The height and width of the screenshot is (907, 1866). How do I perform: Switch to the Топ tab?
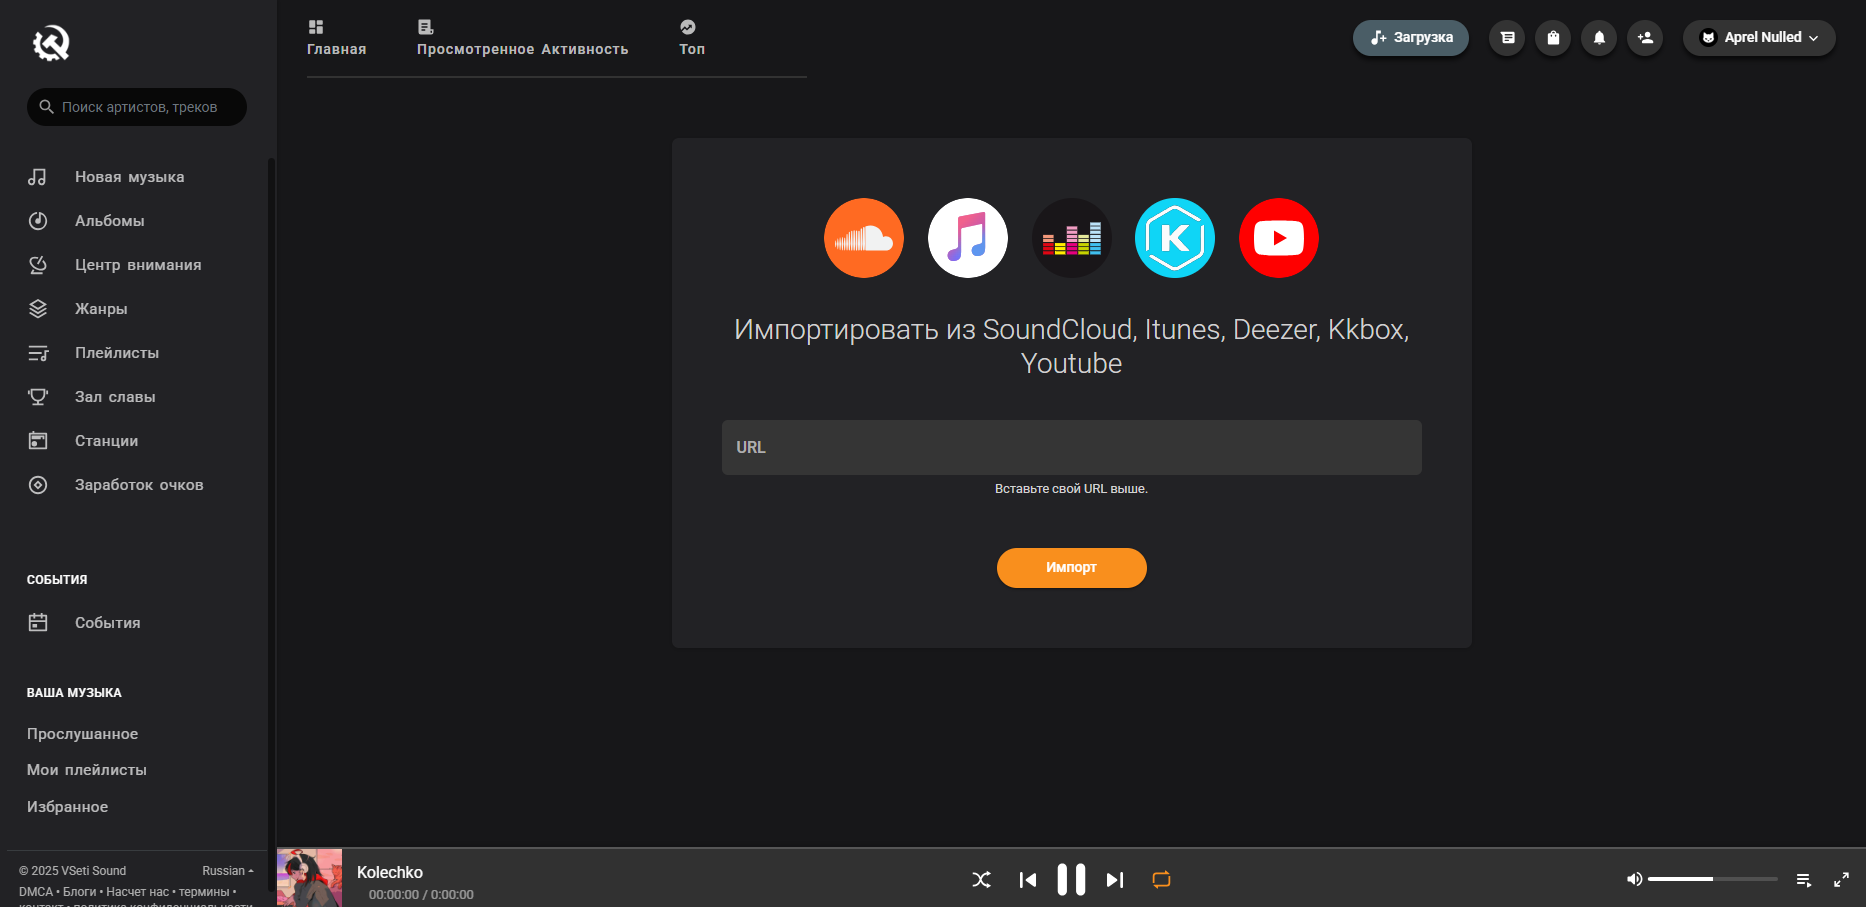[692, 39]
